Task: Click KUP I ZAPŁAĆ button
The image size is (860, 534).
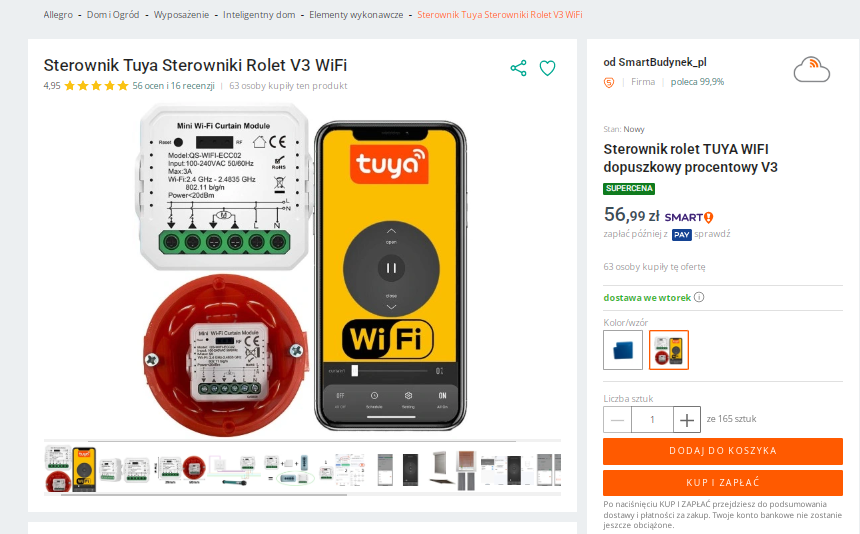Action: [x=723, y=482]
